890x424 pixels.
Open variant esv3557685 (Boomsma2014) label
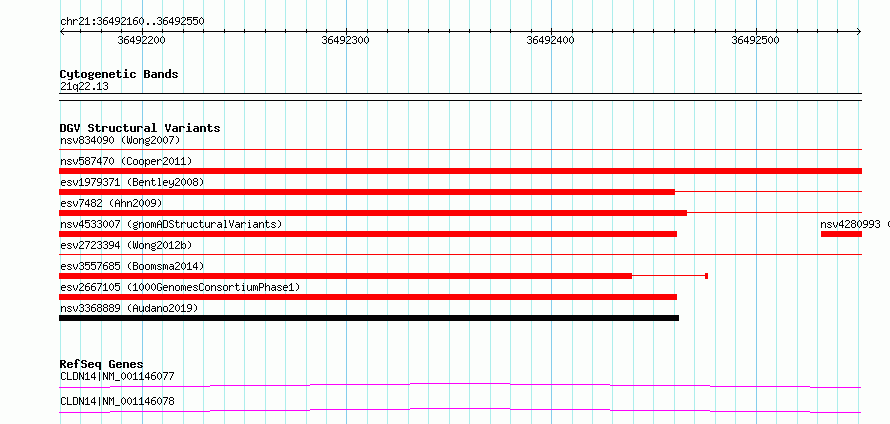(x=132, y=266)
